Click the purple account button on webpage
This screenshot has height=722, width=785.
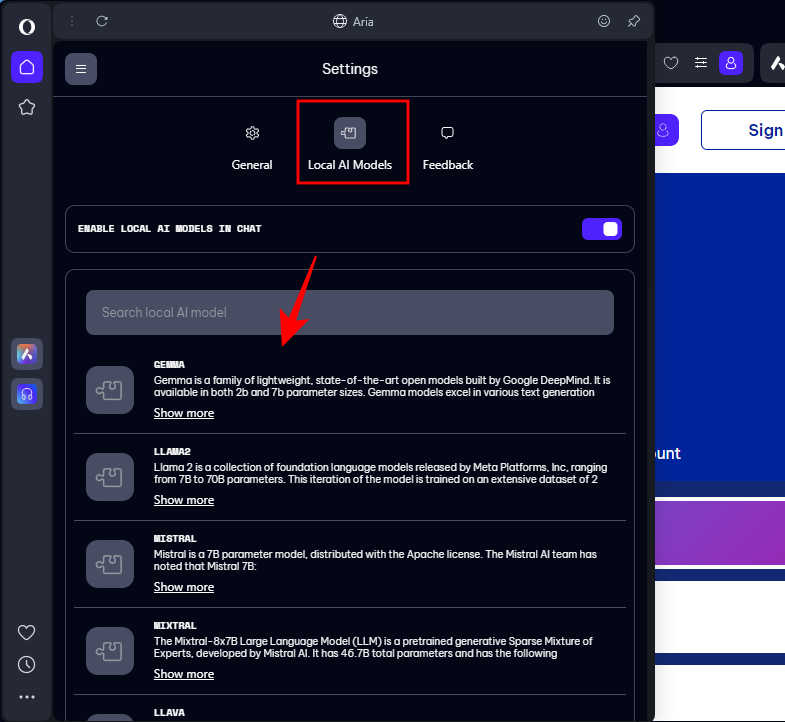(667, 130)
